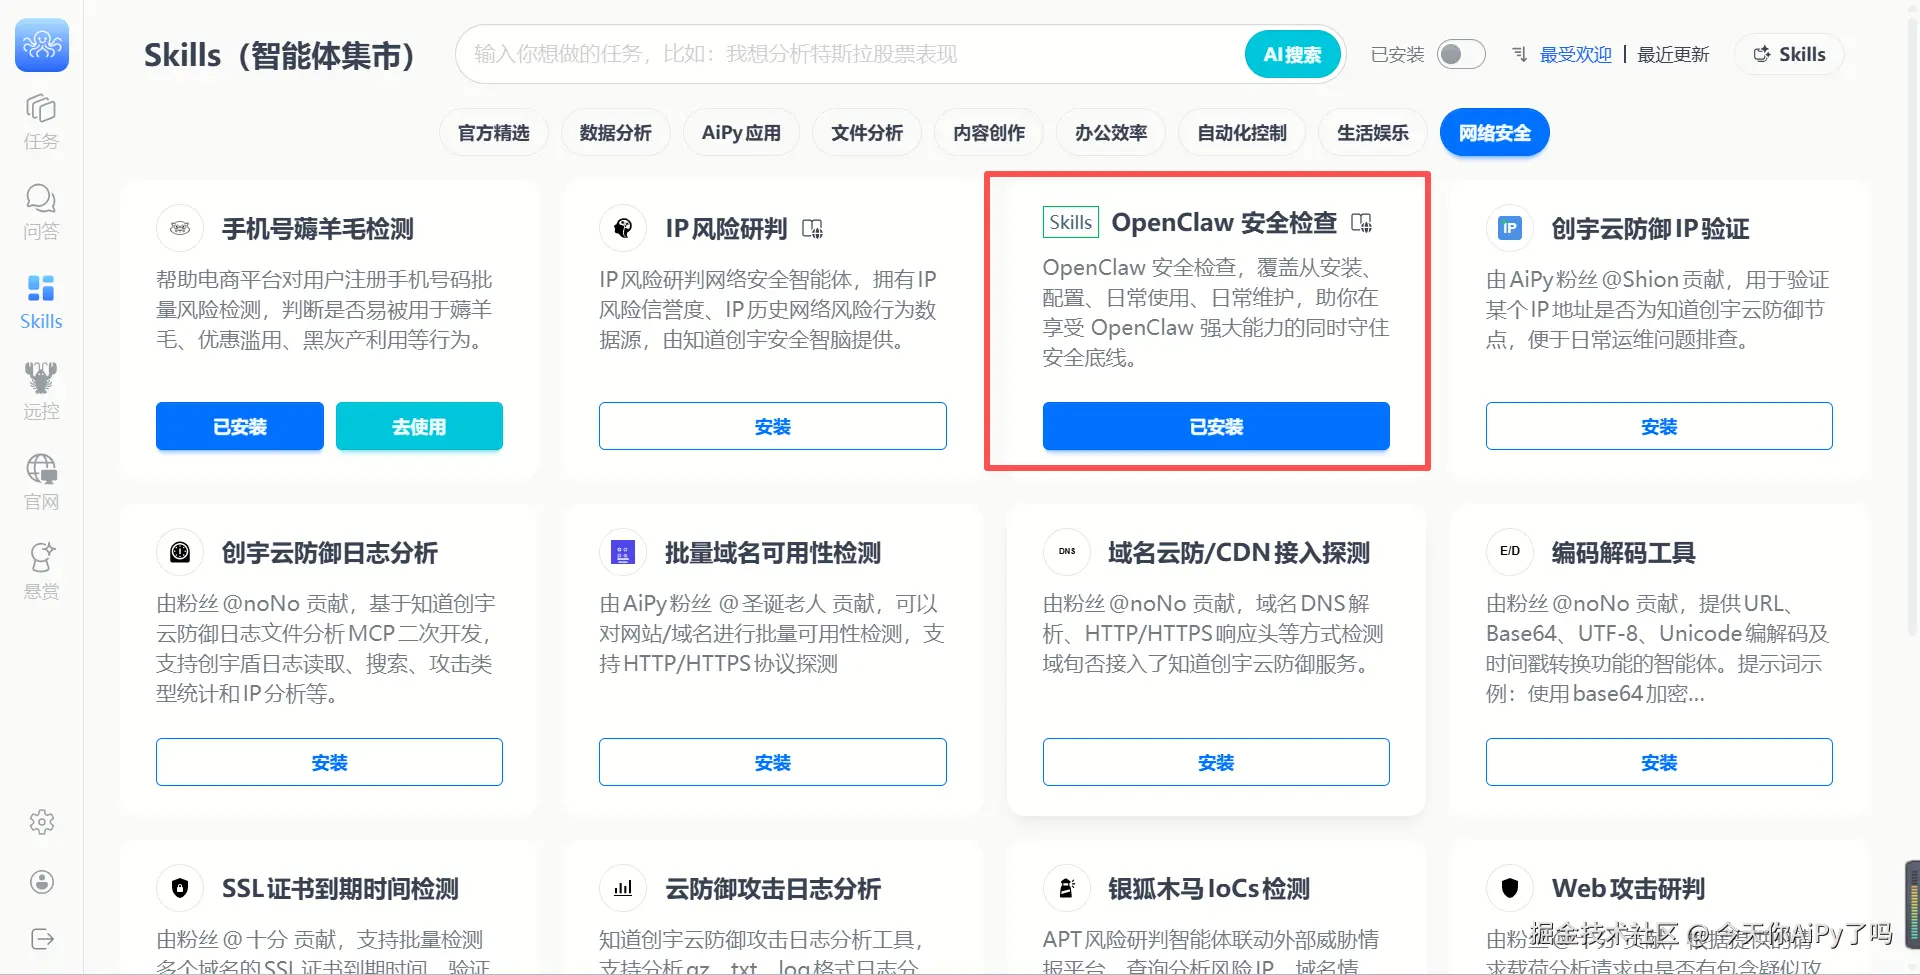Click the 银狐木马IoCs检测 title
This screenshot has width=1920, height=975.
1209,889
